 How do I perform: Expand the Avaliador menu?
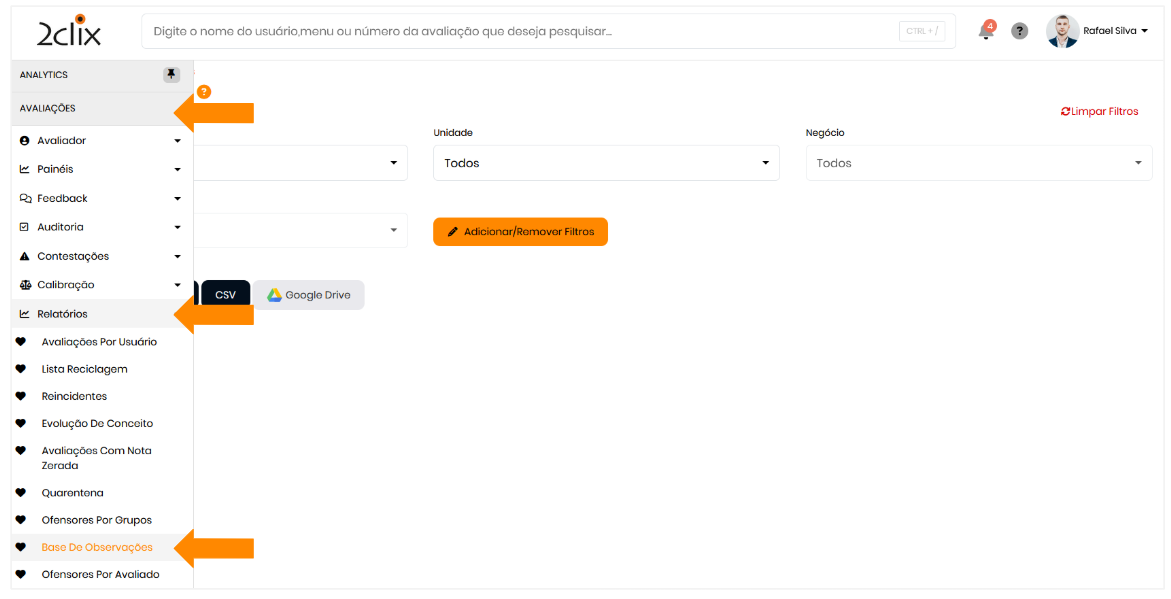[x=100, y=141]
